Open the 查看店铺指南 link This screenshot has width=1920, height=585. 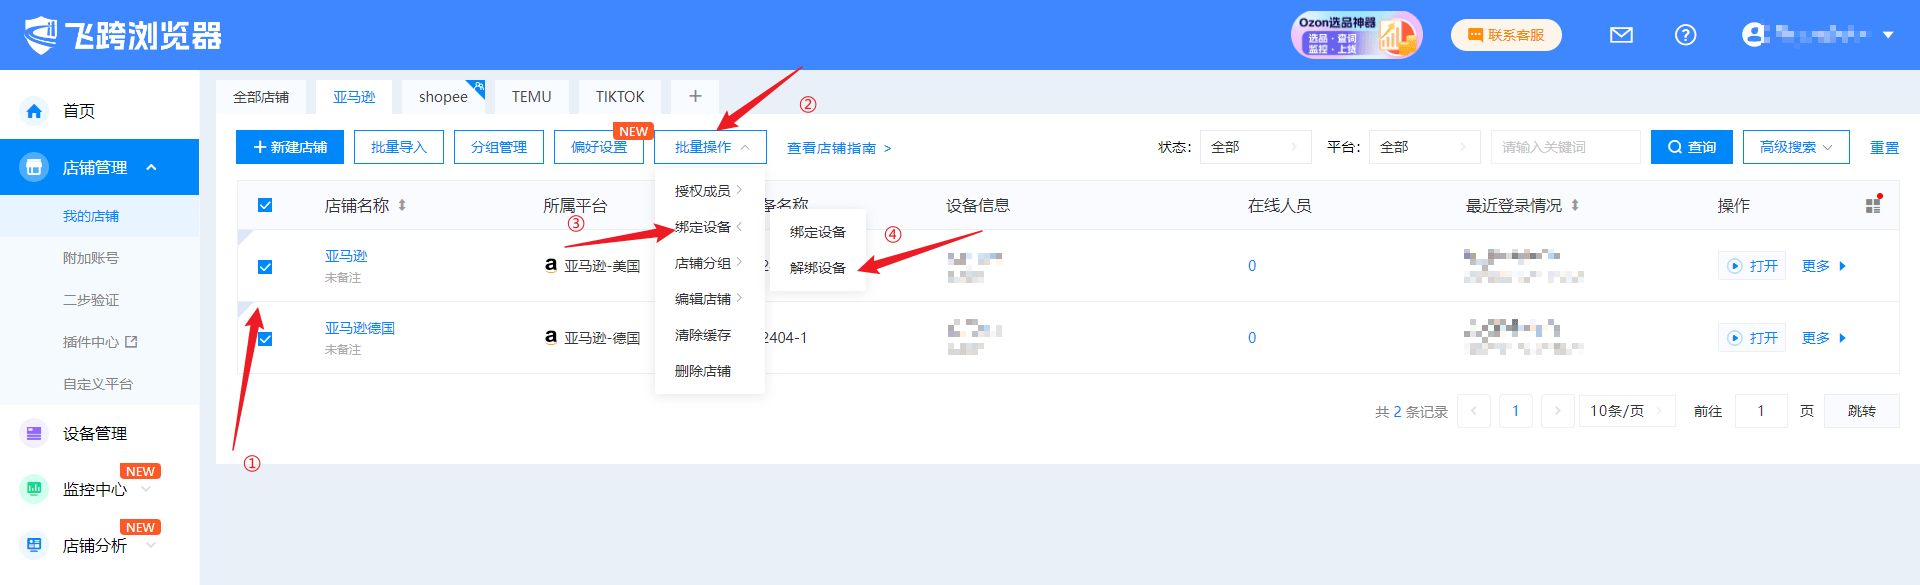[x=838, y=148]
